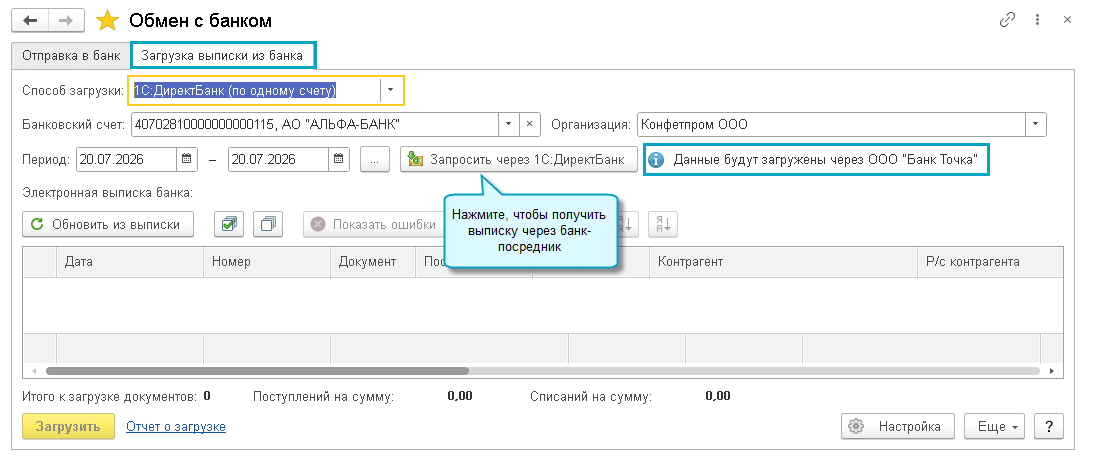Expand the Еще menu
The image size is (1093, 461).
coord(995,426)
